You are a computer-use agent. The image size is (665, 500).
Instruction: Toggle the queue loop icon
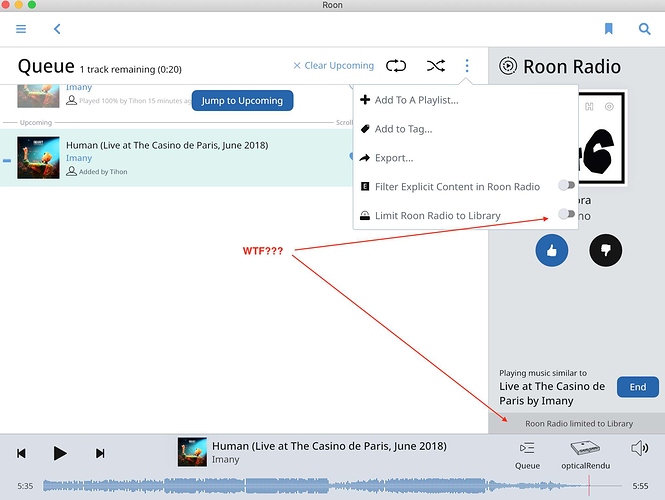[x=396, y=66]
